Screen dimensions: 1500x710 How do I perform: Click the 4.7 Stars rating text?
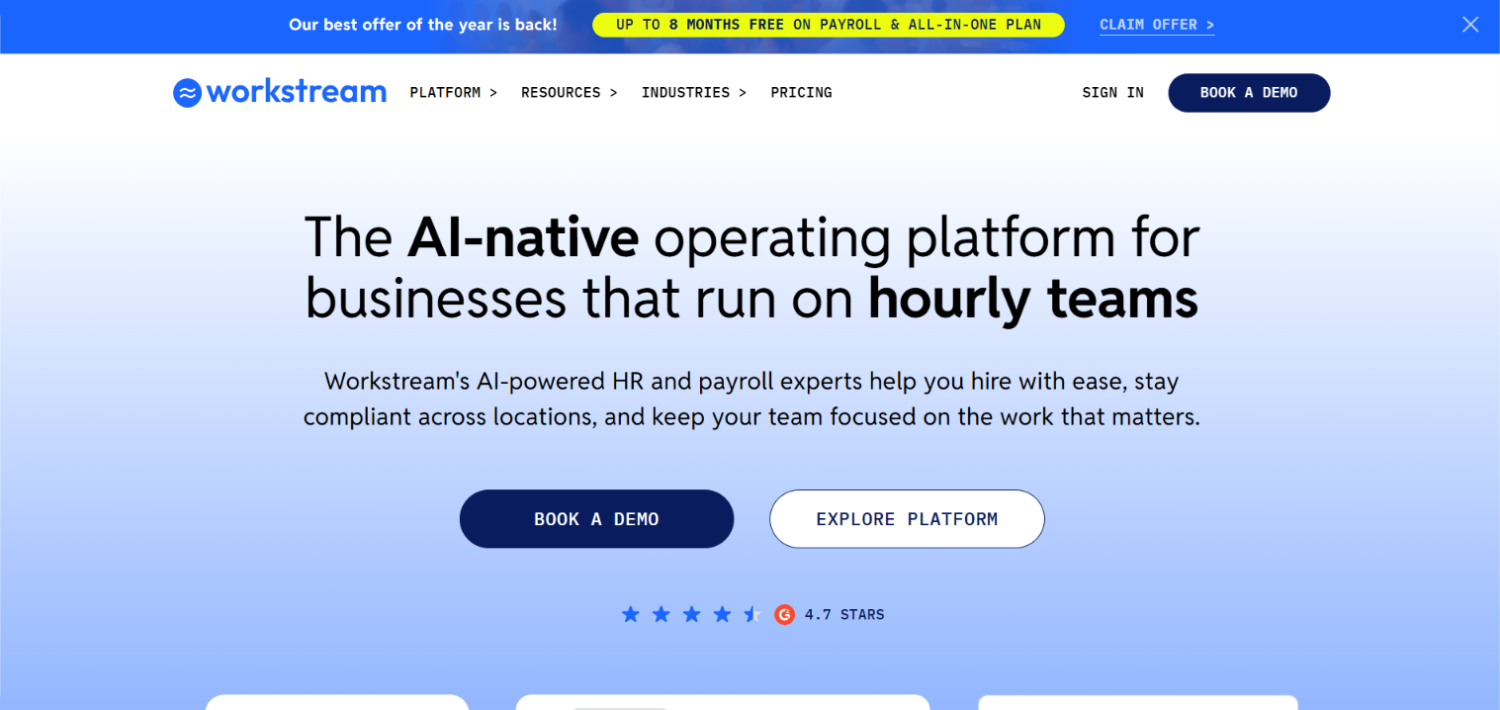[x=845, y=615]
